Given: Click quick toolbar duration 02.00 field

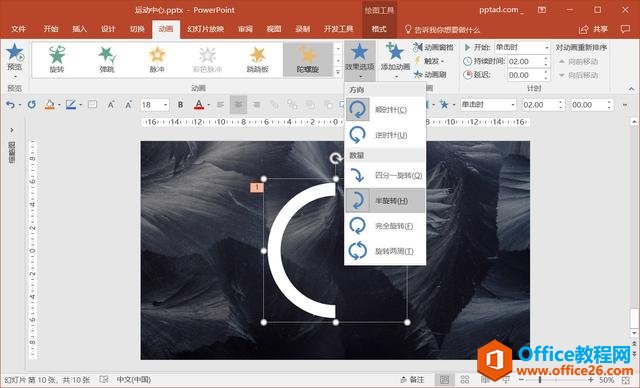Looking at the screenshot, I should tap(543, 105).
